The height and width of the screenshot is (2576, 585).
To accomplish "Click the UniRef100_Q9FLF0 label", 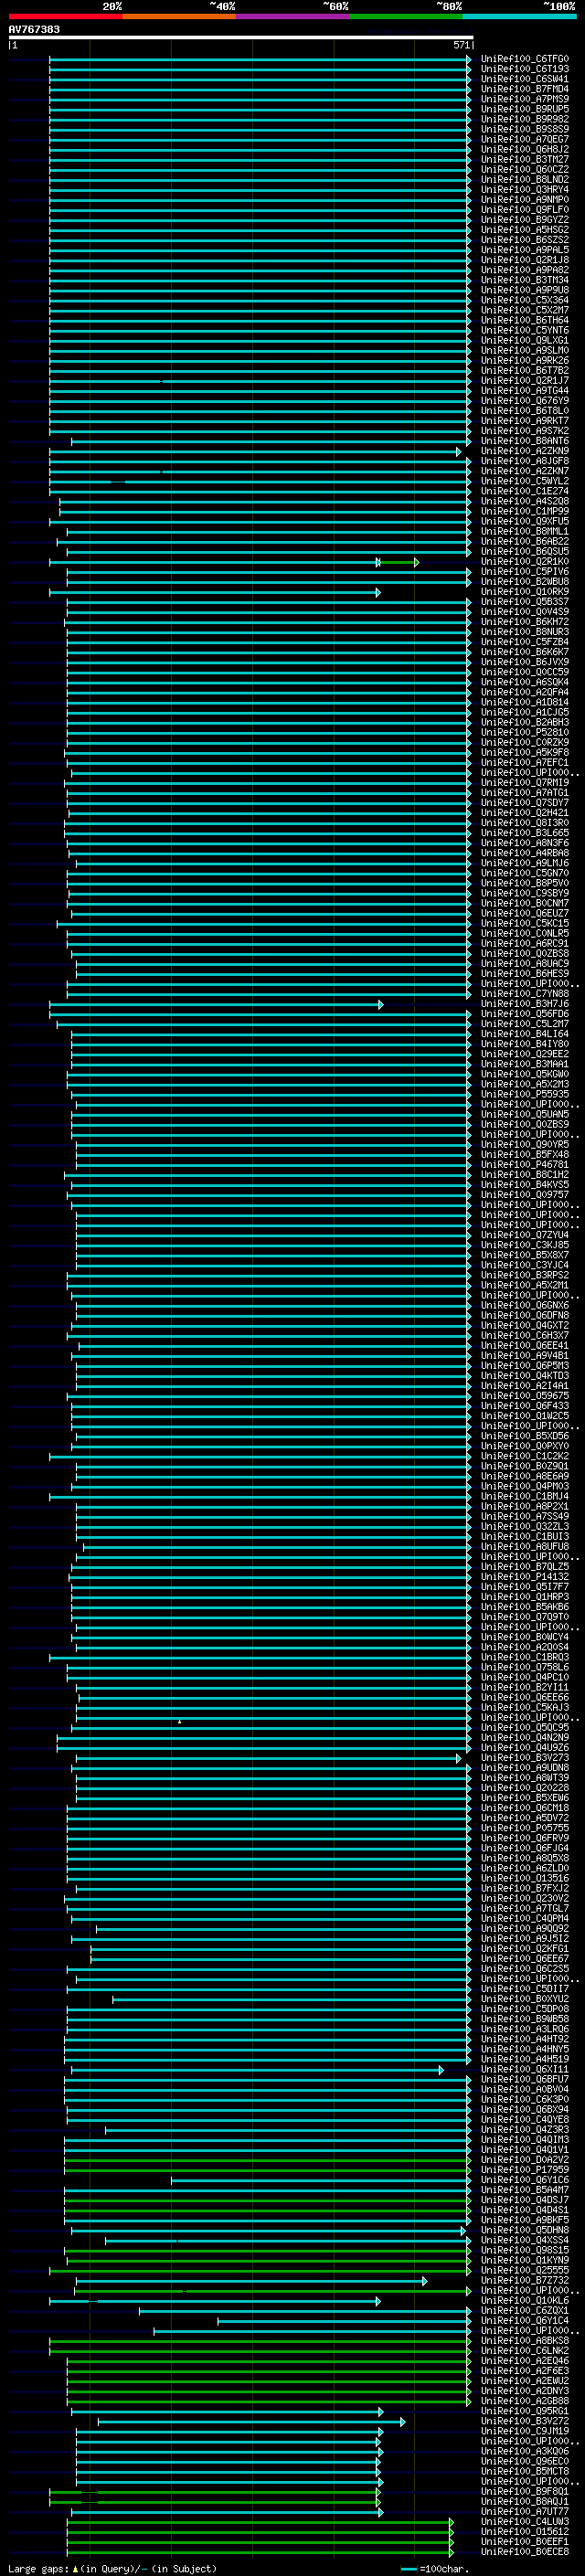I will click(x=525, y=210).
